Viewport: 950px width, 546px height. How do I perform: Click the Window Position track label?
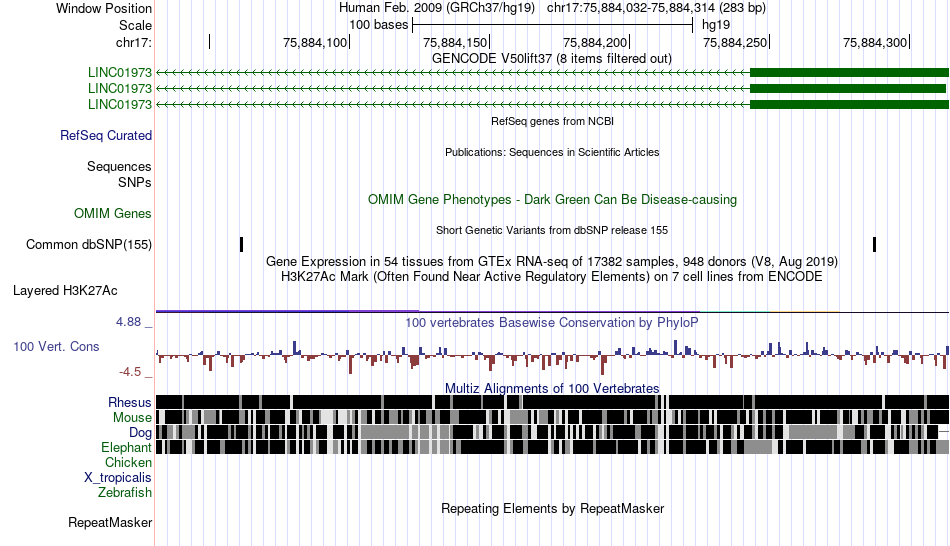(104, 8)
